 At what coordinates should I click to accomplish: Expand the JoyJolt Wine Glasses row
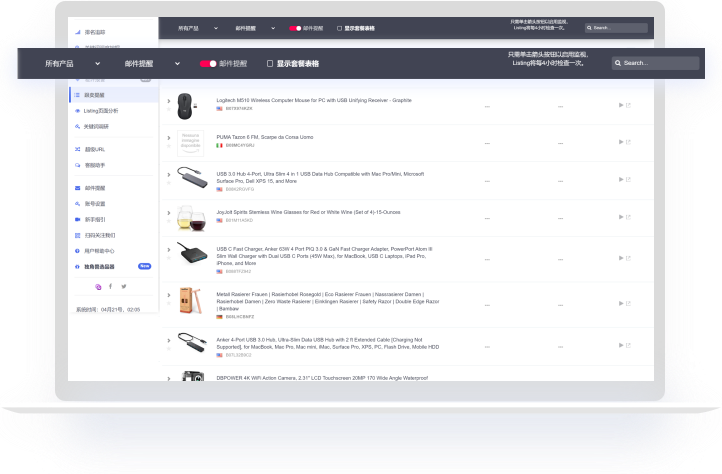169,213
